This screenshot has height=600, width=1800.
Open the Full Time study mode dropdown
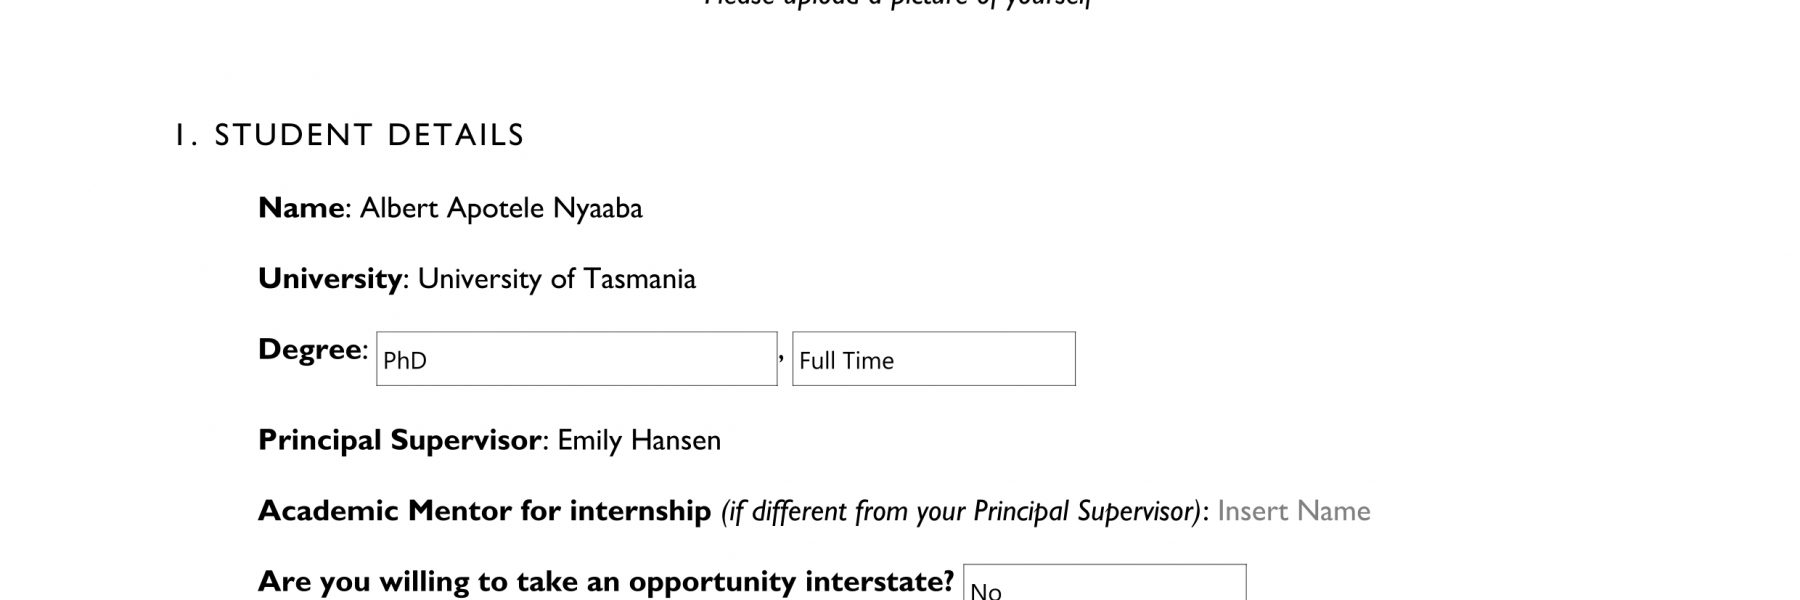(x=933, y=359)
